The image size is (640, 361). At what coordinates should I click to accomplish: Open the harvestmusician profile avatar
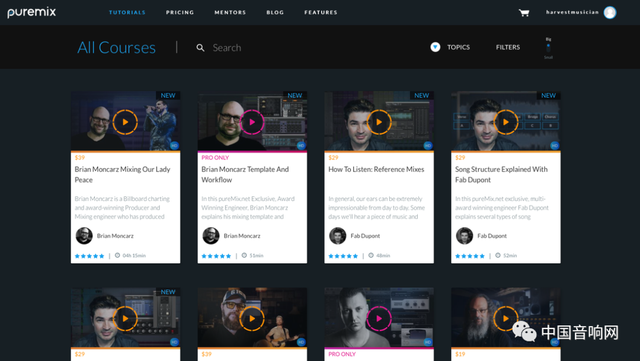pos(610,13)
